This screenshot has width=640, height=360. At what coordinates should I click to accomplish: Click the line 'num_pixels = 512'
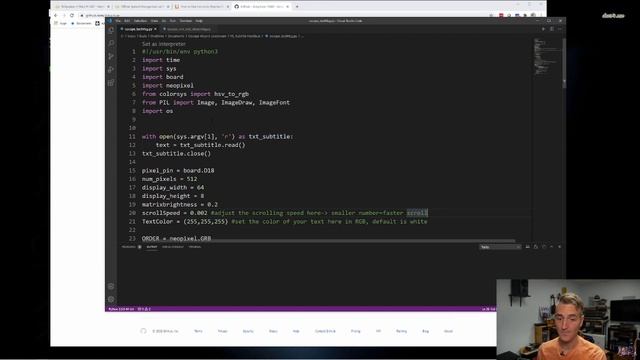169,179
